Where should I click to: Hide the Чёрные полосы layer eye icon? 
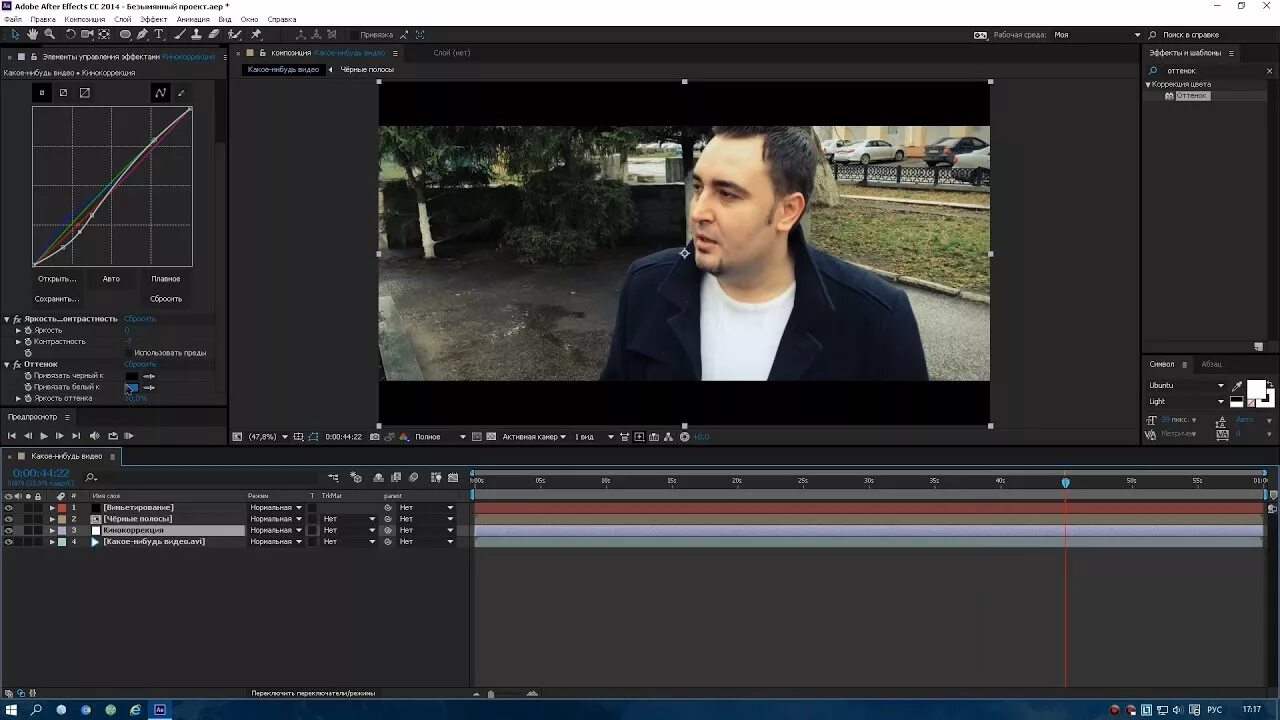point(8,519)
